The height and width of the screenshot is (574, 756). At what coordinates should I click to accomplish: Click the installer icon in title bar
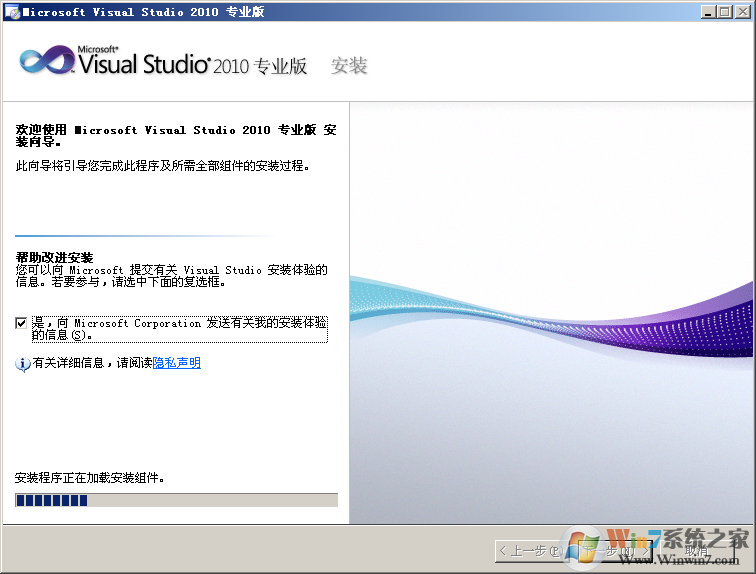[x=13, y=12]
